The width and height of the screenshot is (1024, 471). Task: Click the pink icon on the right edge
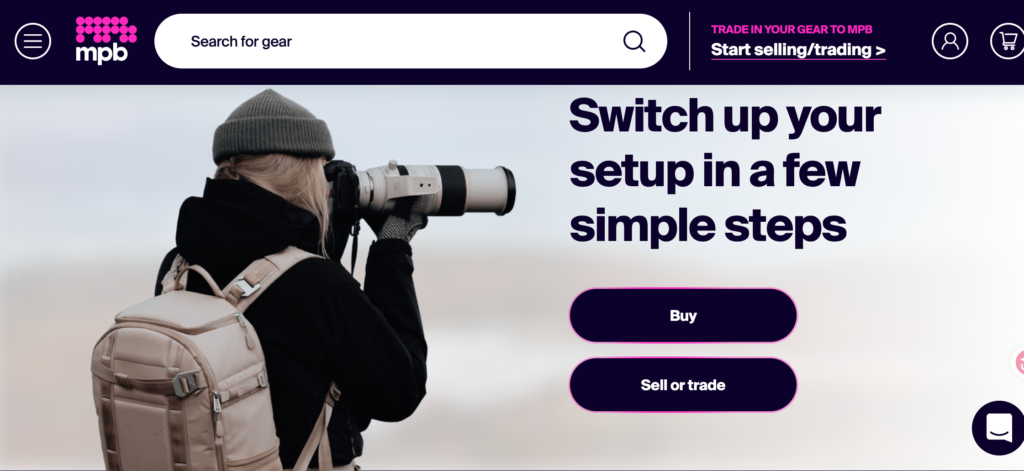pyautogui.click(x=1019, y=363)
